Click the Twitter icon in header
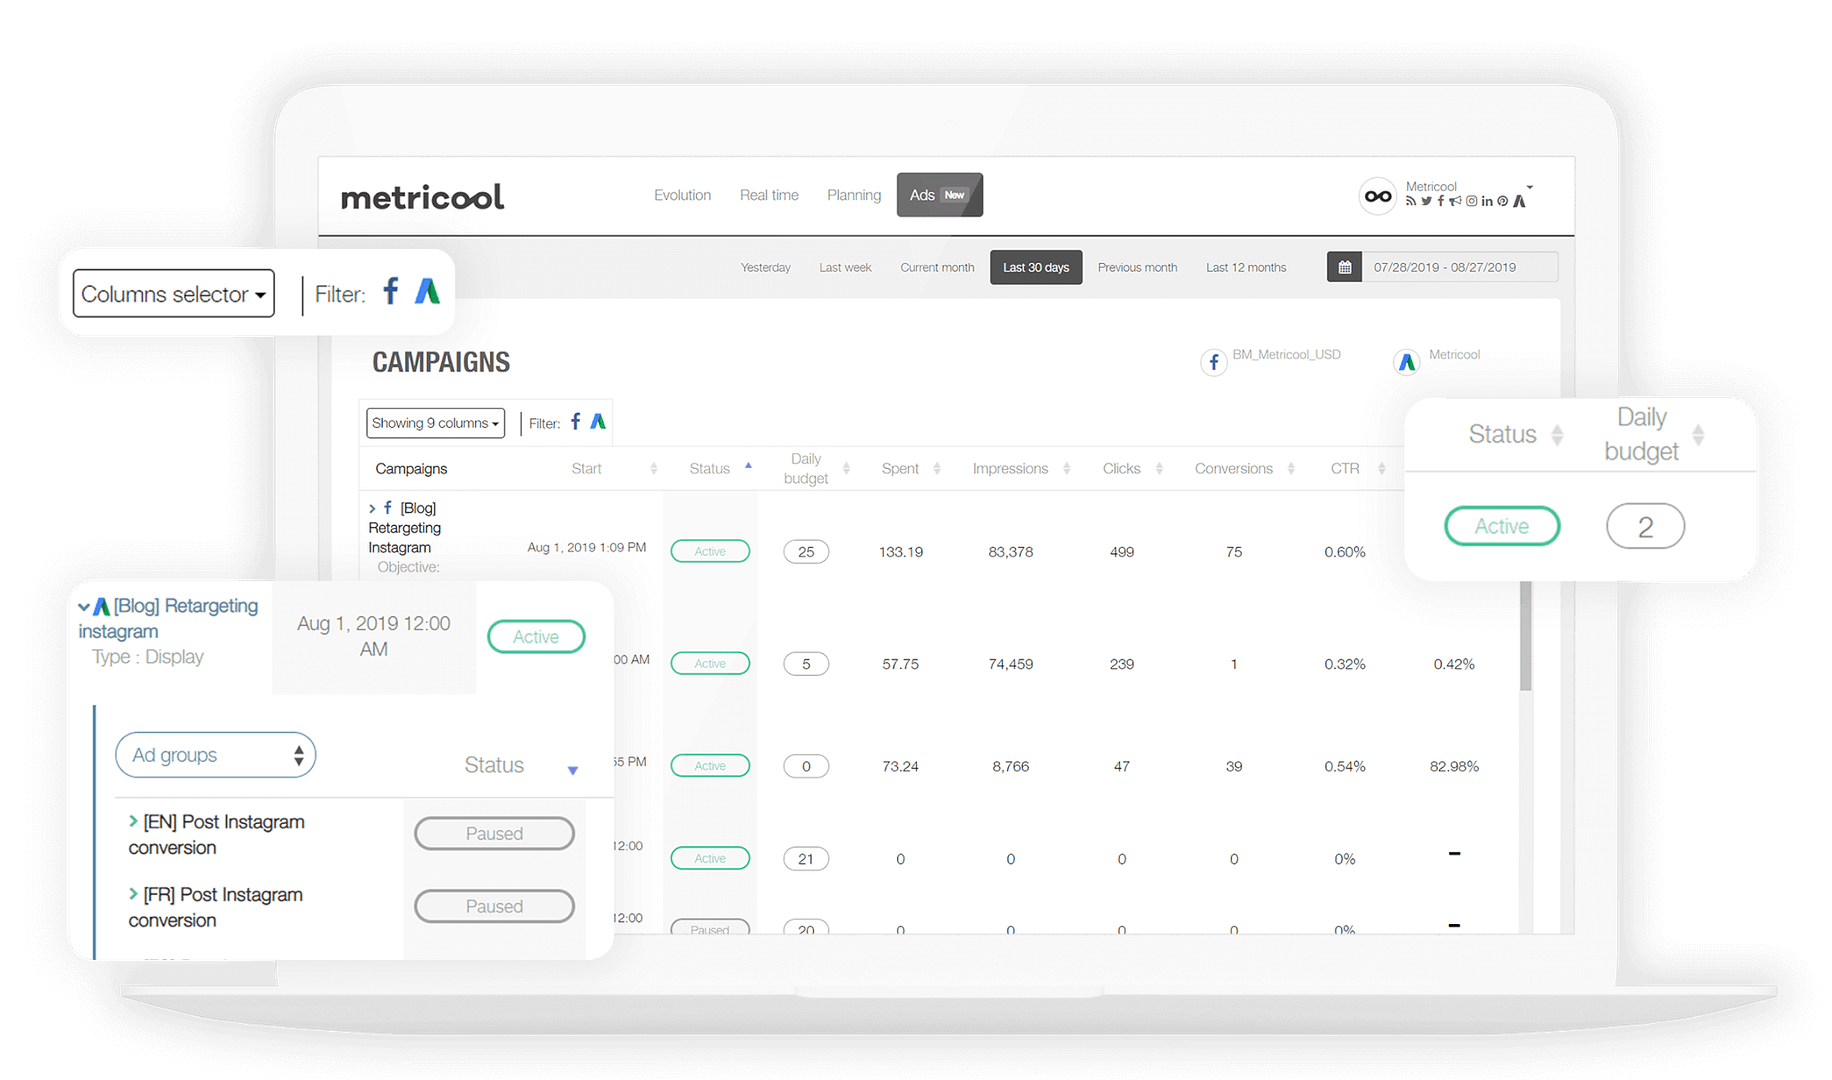Screen dimensions: 1832x1080 (x=1426, y=201)
